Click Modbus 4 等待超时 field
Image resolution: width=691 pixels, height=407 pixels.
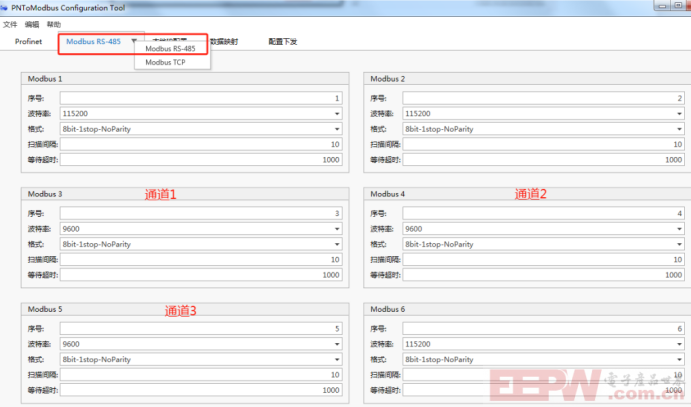coord(544,275)
